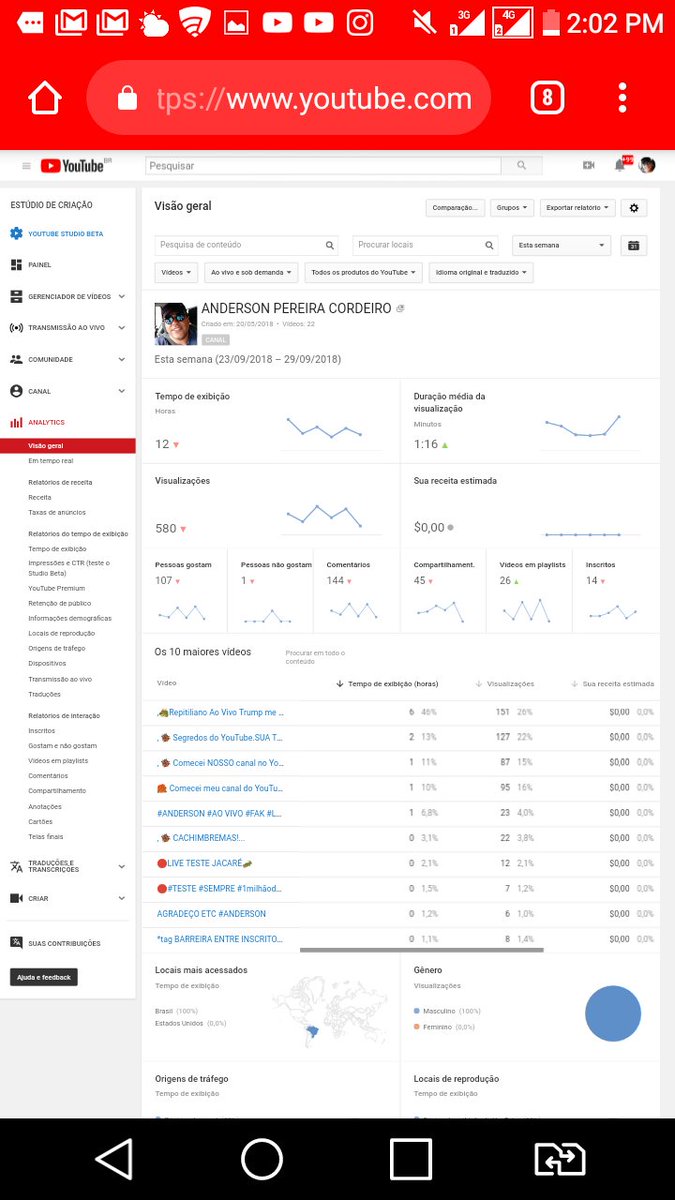Click the content search magnifier icon
The image size is (675, 1200).
click(330, 245)
